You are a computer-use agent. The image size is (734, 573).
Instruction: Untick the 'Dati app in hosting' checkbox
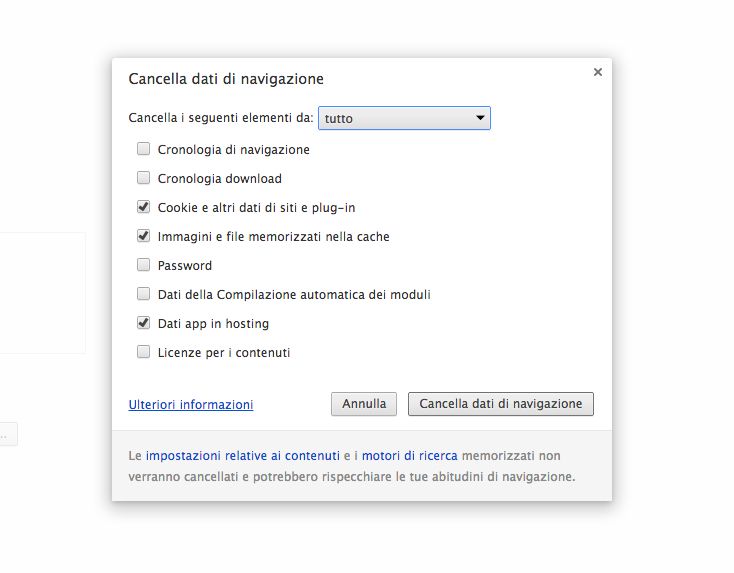[x=144, y=324]
